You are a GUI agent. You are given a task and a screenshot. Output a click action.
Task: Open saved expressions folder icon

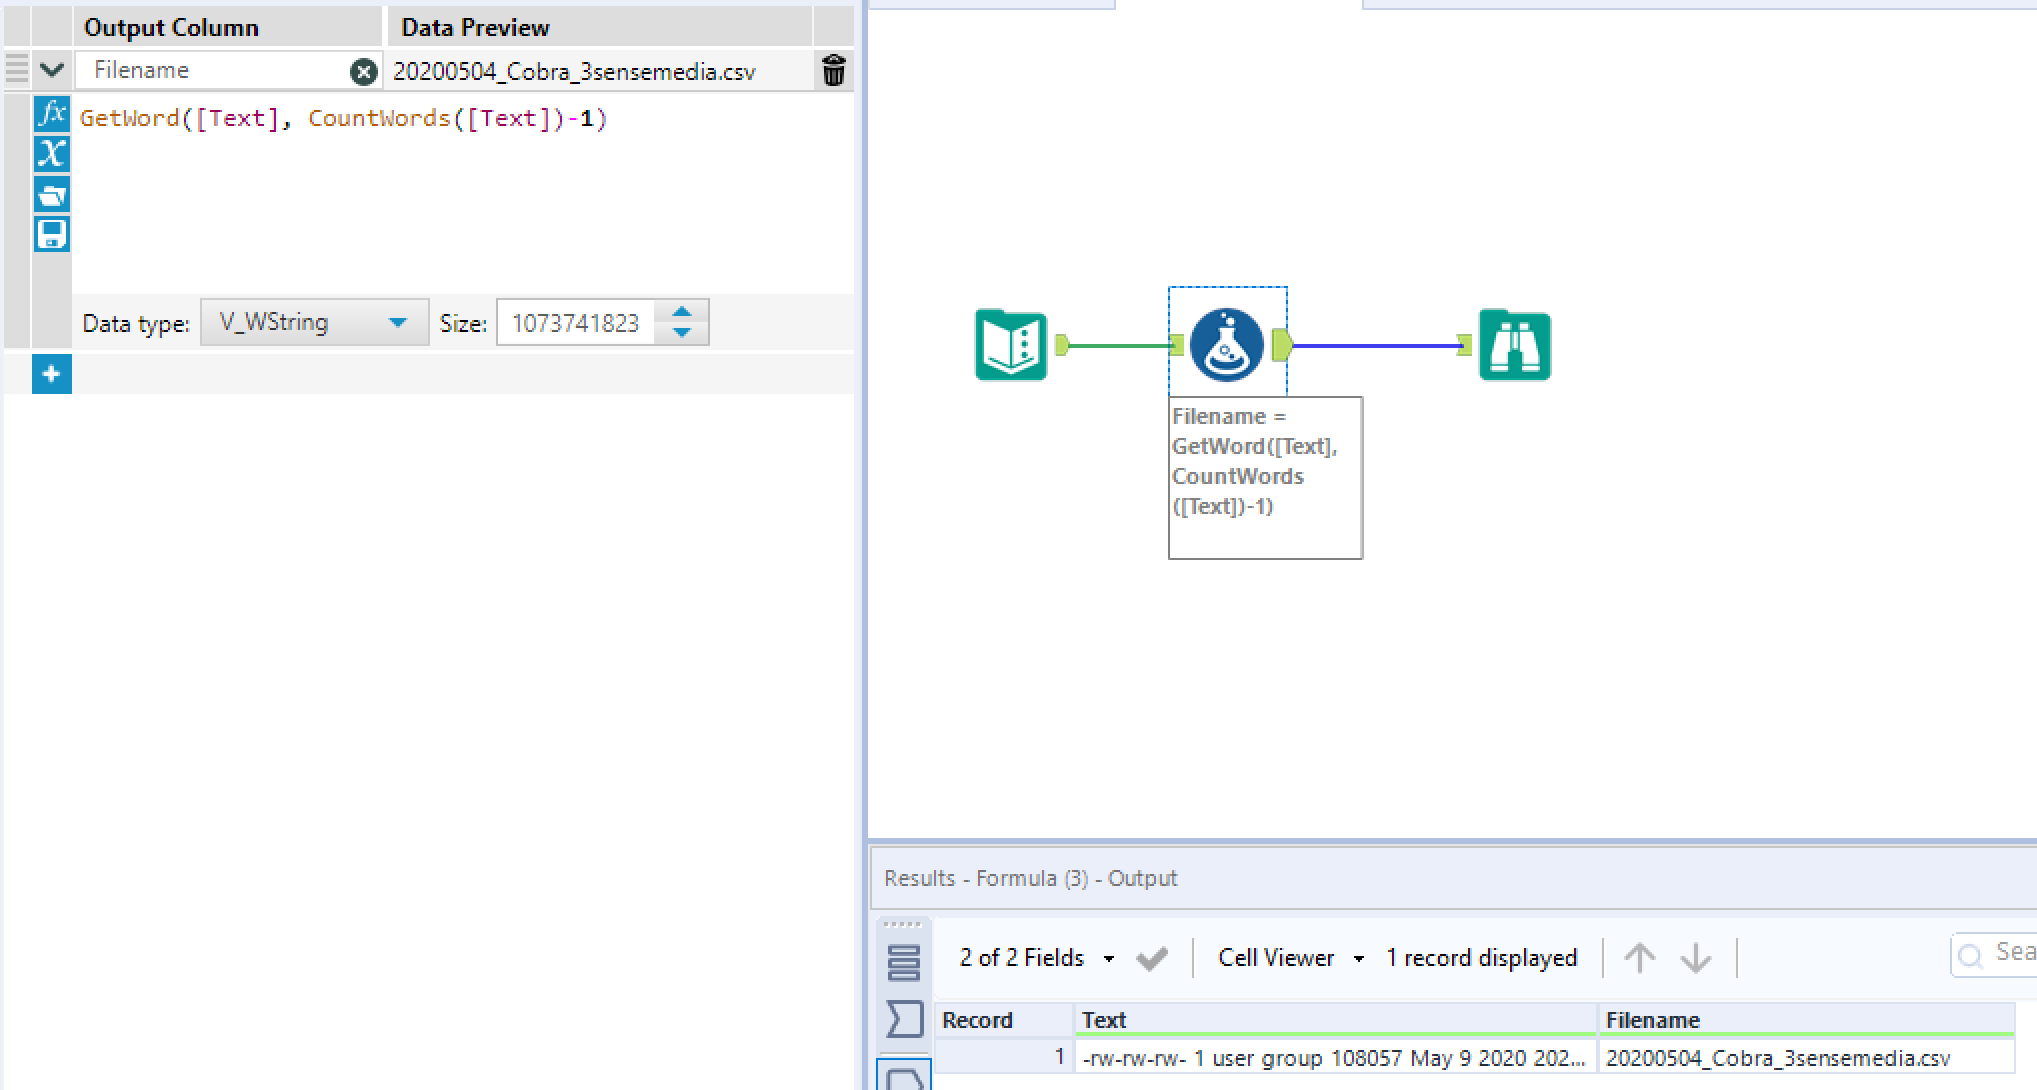click(x=51, y=194)
